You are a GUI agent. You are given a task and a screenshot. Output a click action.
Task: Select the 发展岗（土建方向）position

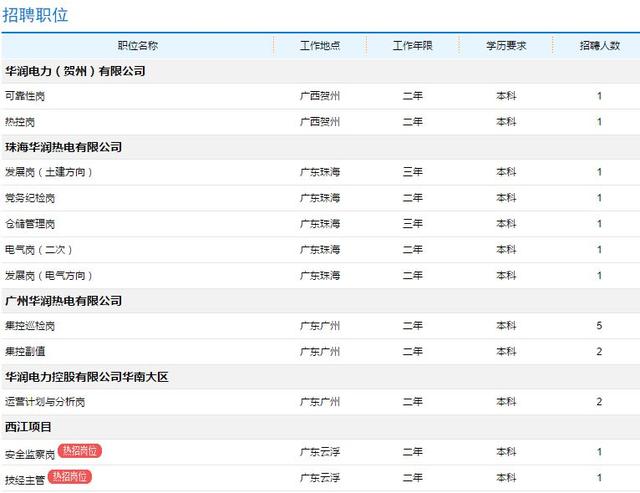(x=49, y=172)
